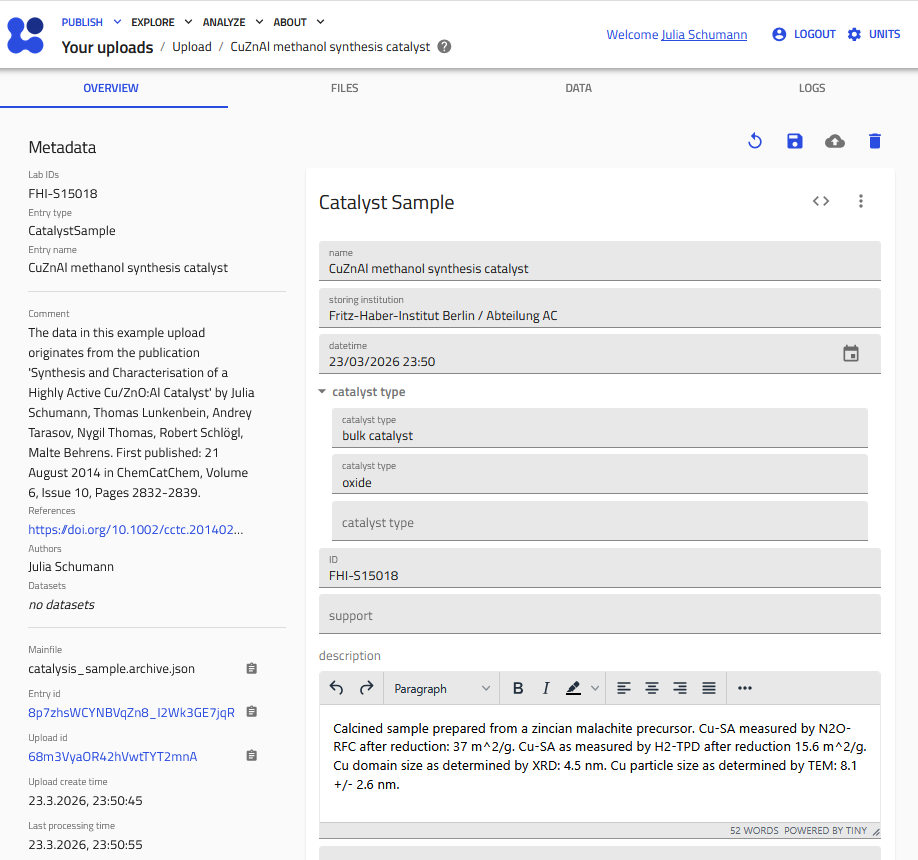Delete the upload using the trash icon
Viewport: 918px width, 860px height.
tap(874, 141)
